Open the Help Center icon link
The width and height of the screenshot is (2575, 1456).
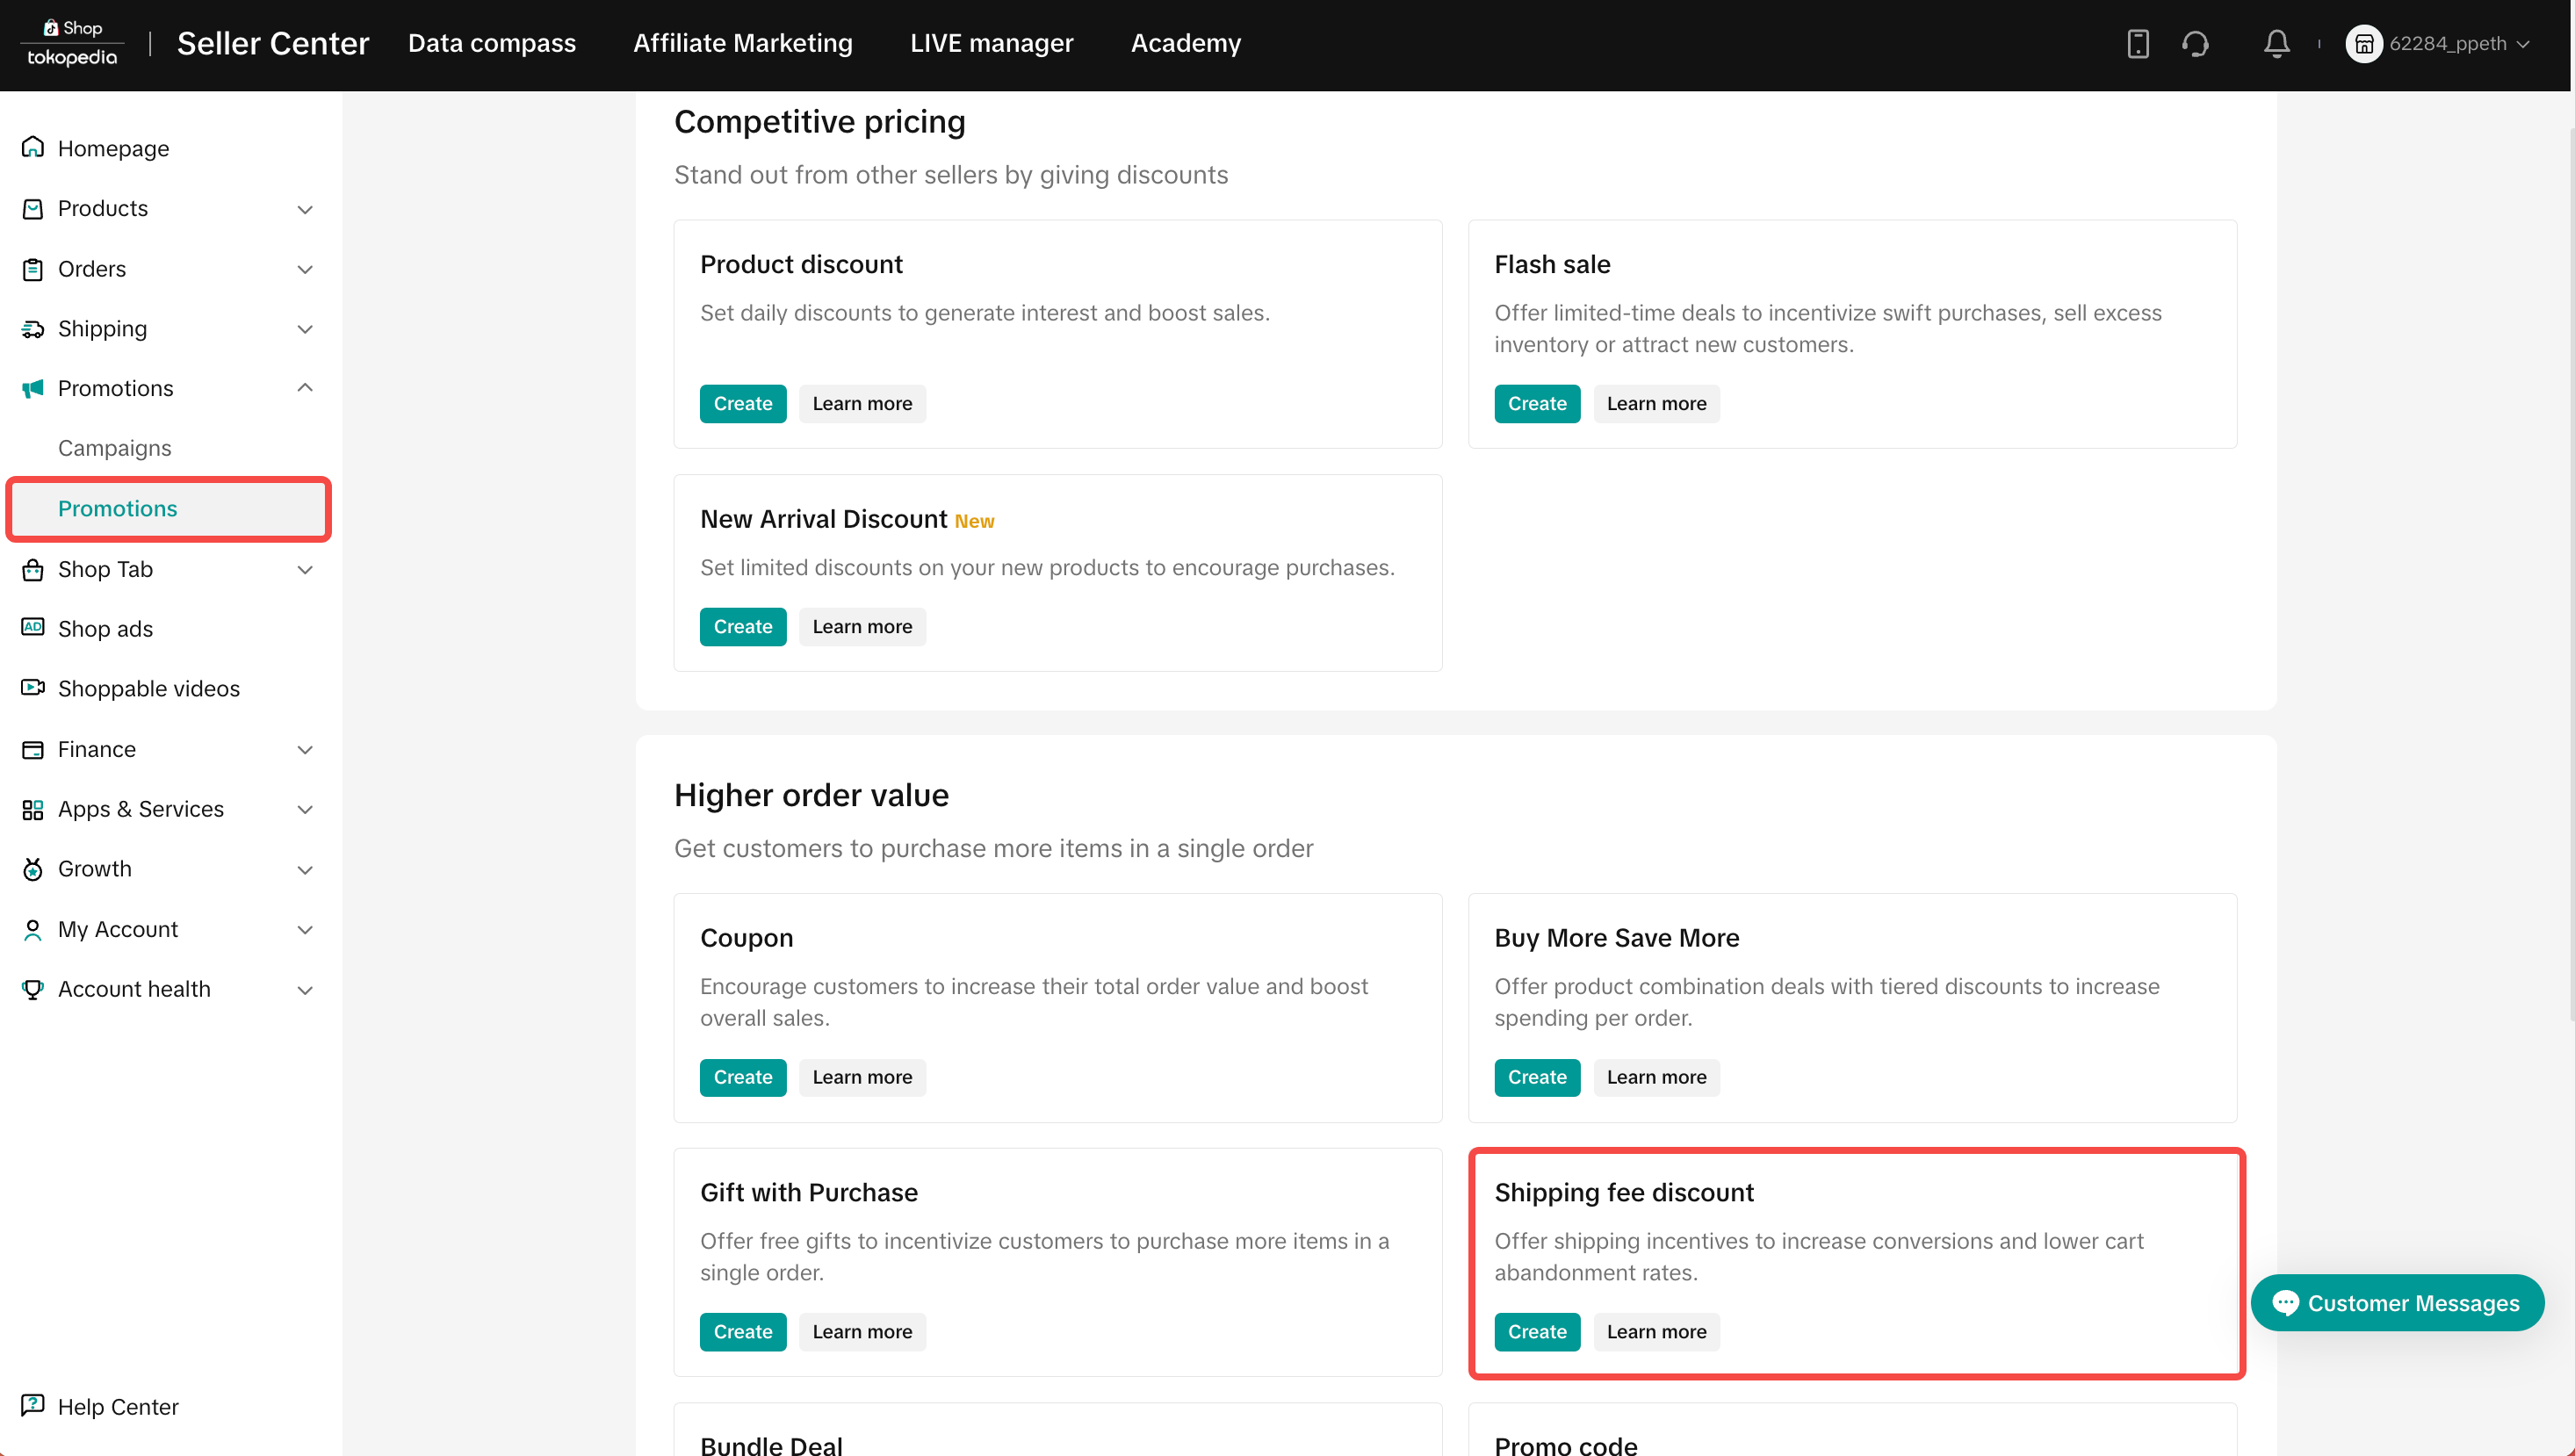pos(33,1405)
